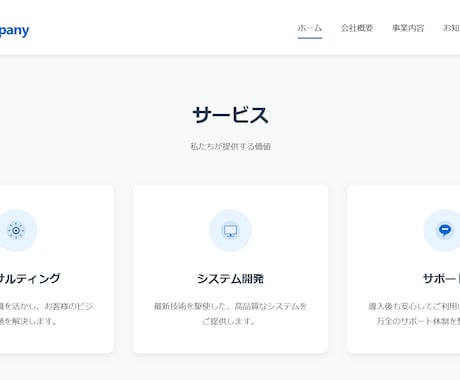The height and width of the screenshot is (380, 460).
Task: Click the partially visible company logo
Action: (15, 31)
